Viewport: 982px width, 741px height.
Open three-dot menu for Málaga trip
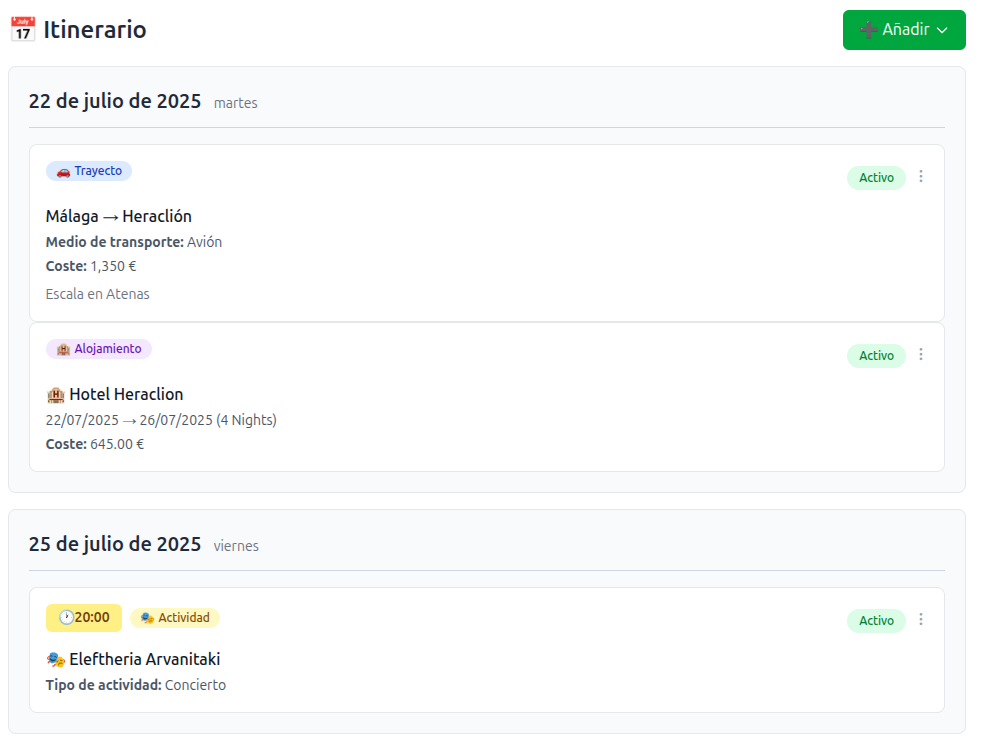[x=921, y=177]
